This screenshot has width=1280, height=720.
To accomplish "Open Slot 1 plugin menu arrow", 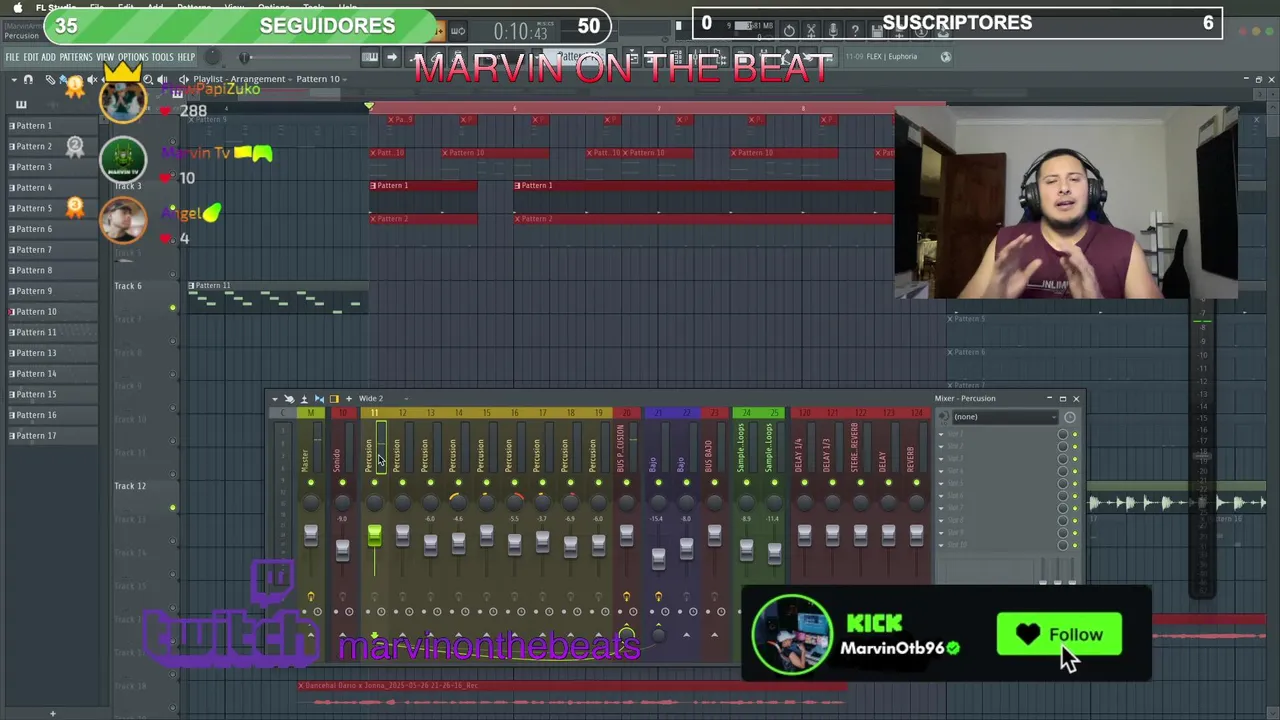I will [x=941, y=434].
